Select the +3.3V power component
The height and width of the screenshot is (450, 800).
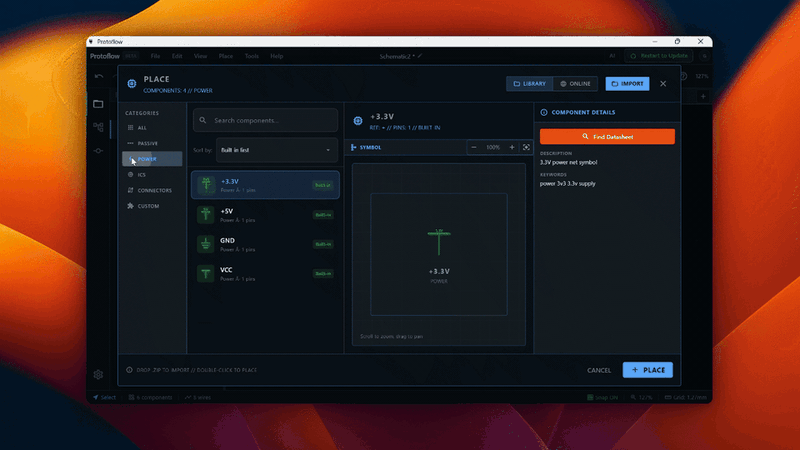click(x=265, y=185)
